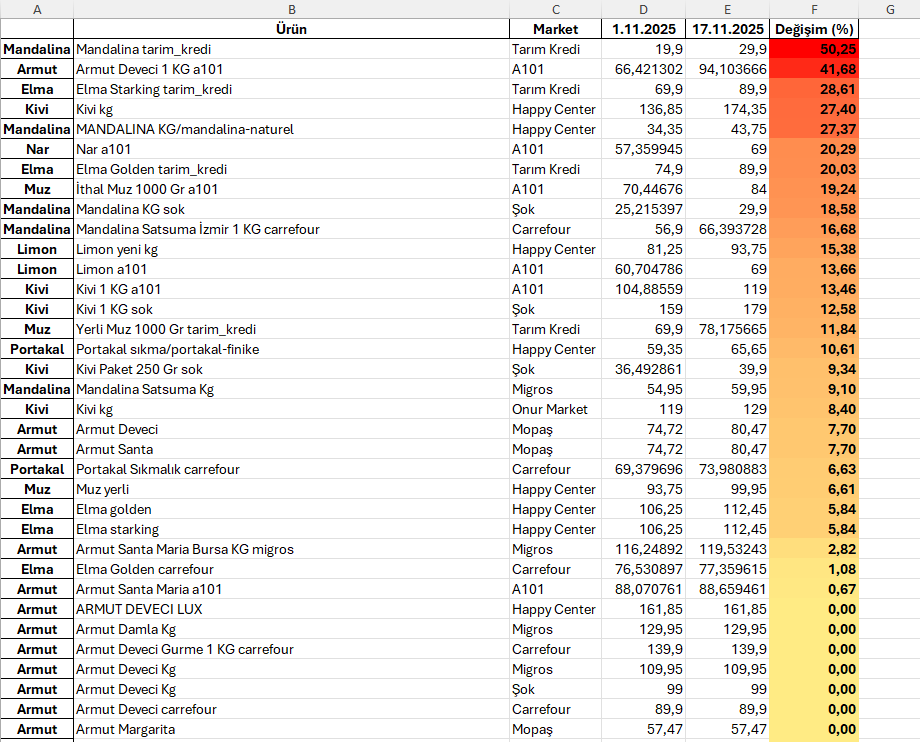Select cell Mandalina Satsuma İzmir 1 KG carrefour
The height and width of the screenshot is (742, 920).
tap(292, 229)
